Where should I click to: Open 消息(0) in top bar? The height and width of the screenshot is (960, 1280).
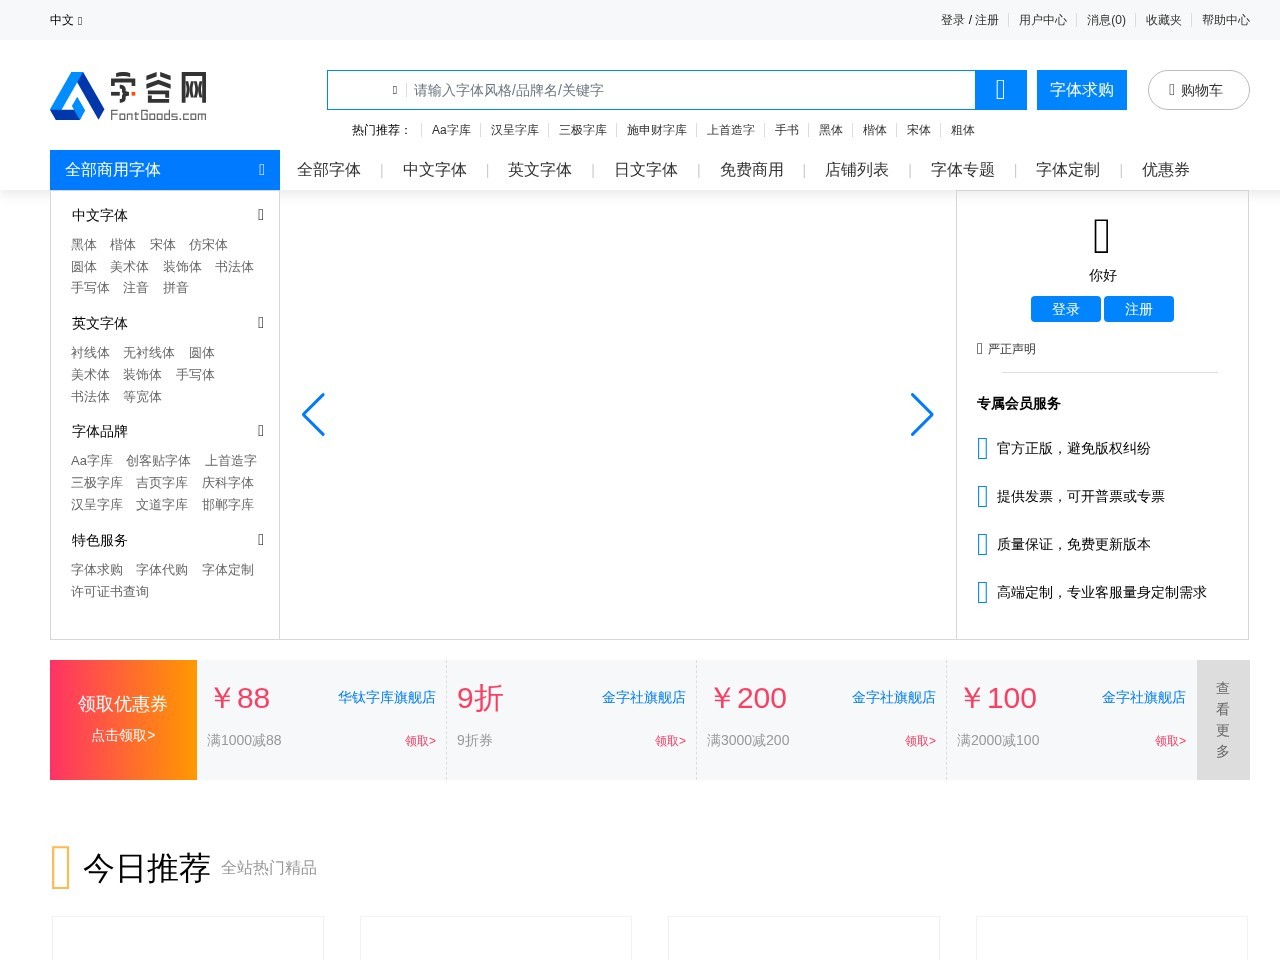pyautogui.click(x=1106, y=20)
